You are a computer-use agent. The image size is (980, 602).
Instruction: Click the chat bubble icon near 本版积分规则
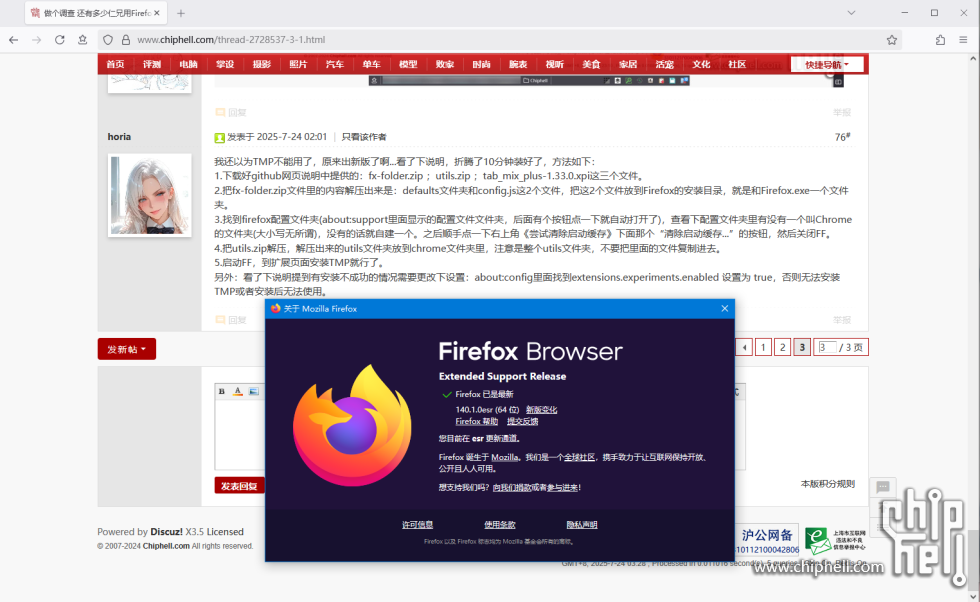click(882, 487)
